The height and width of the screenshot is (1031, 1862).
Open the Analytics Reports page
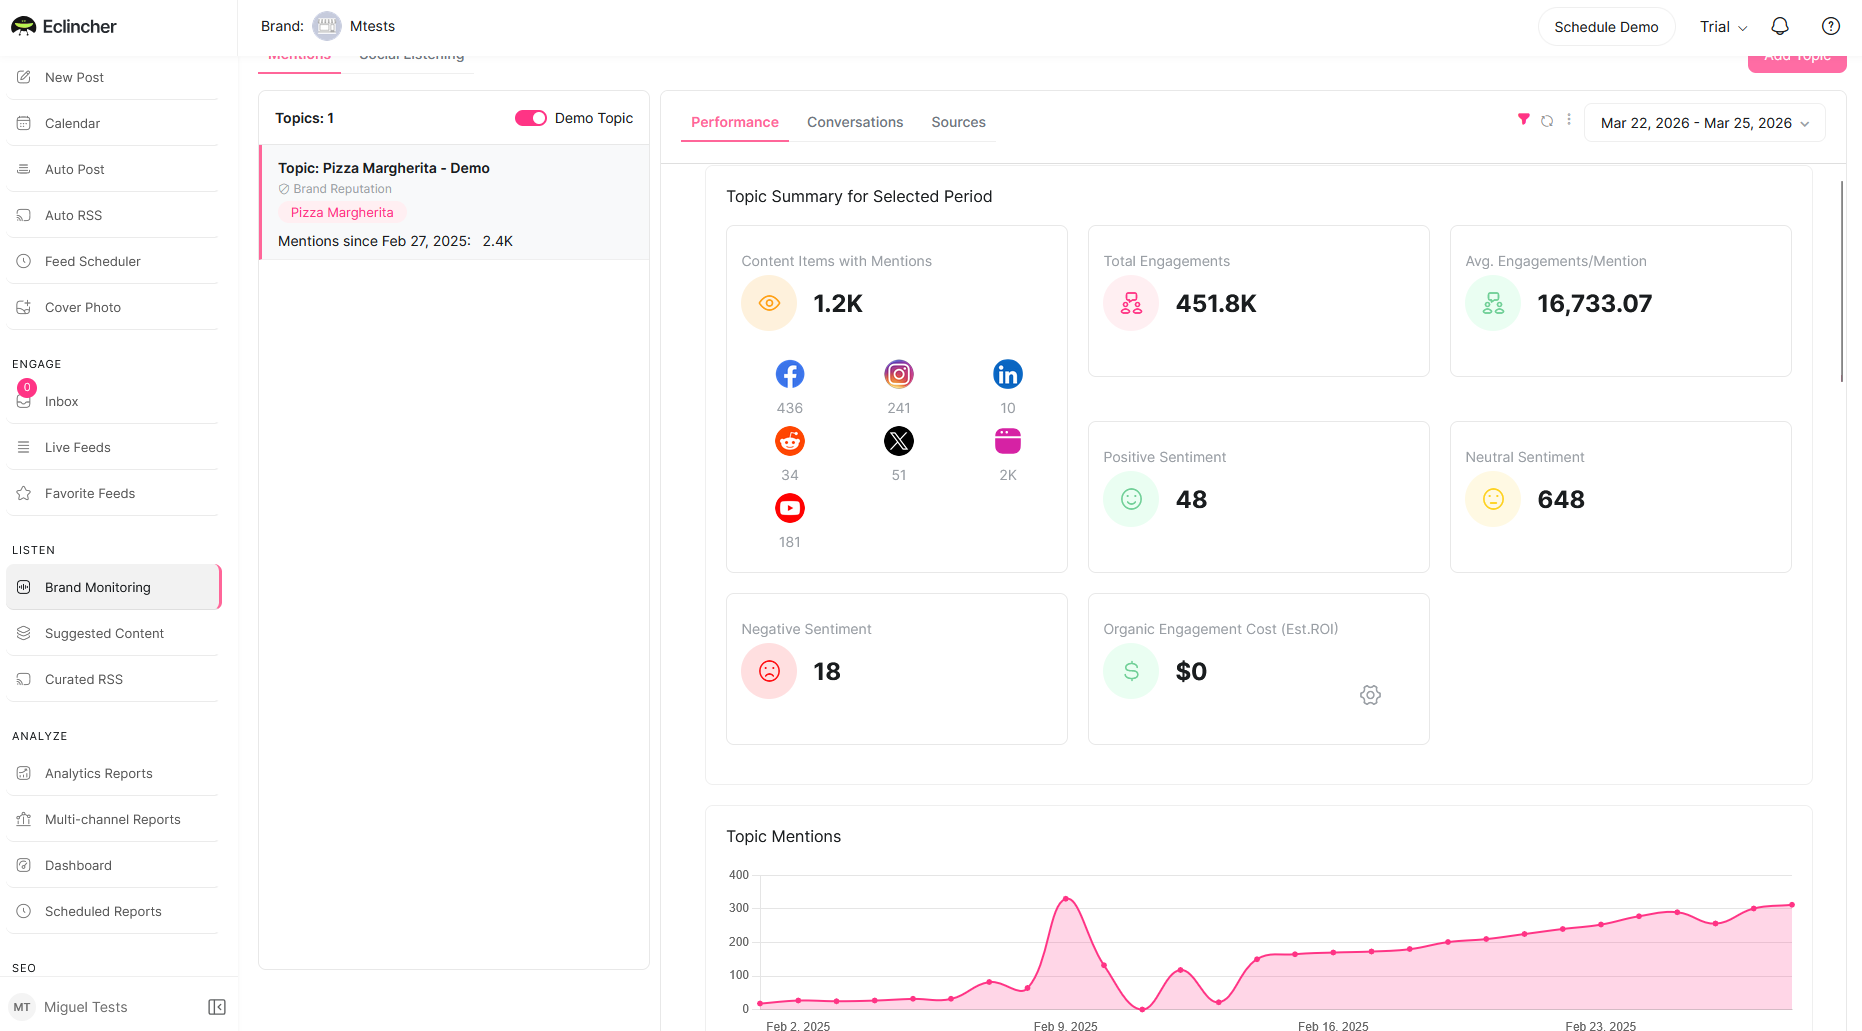98,773
